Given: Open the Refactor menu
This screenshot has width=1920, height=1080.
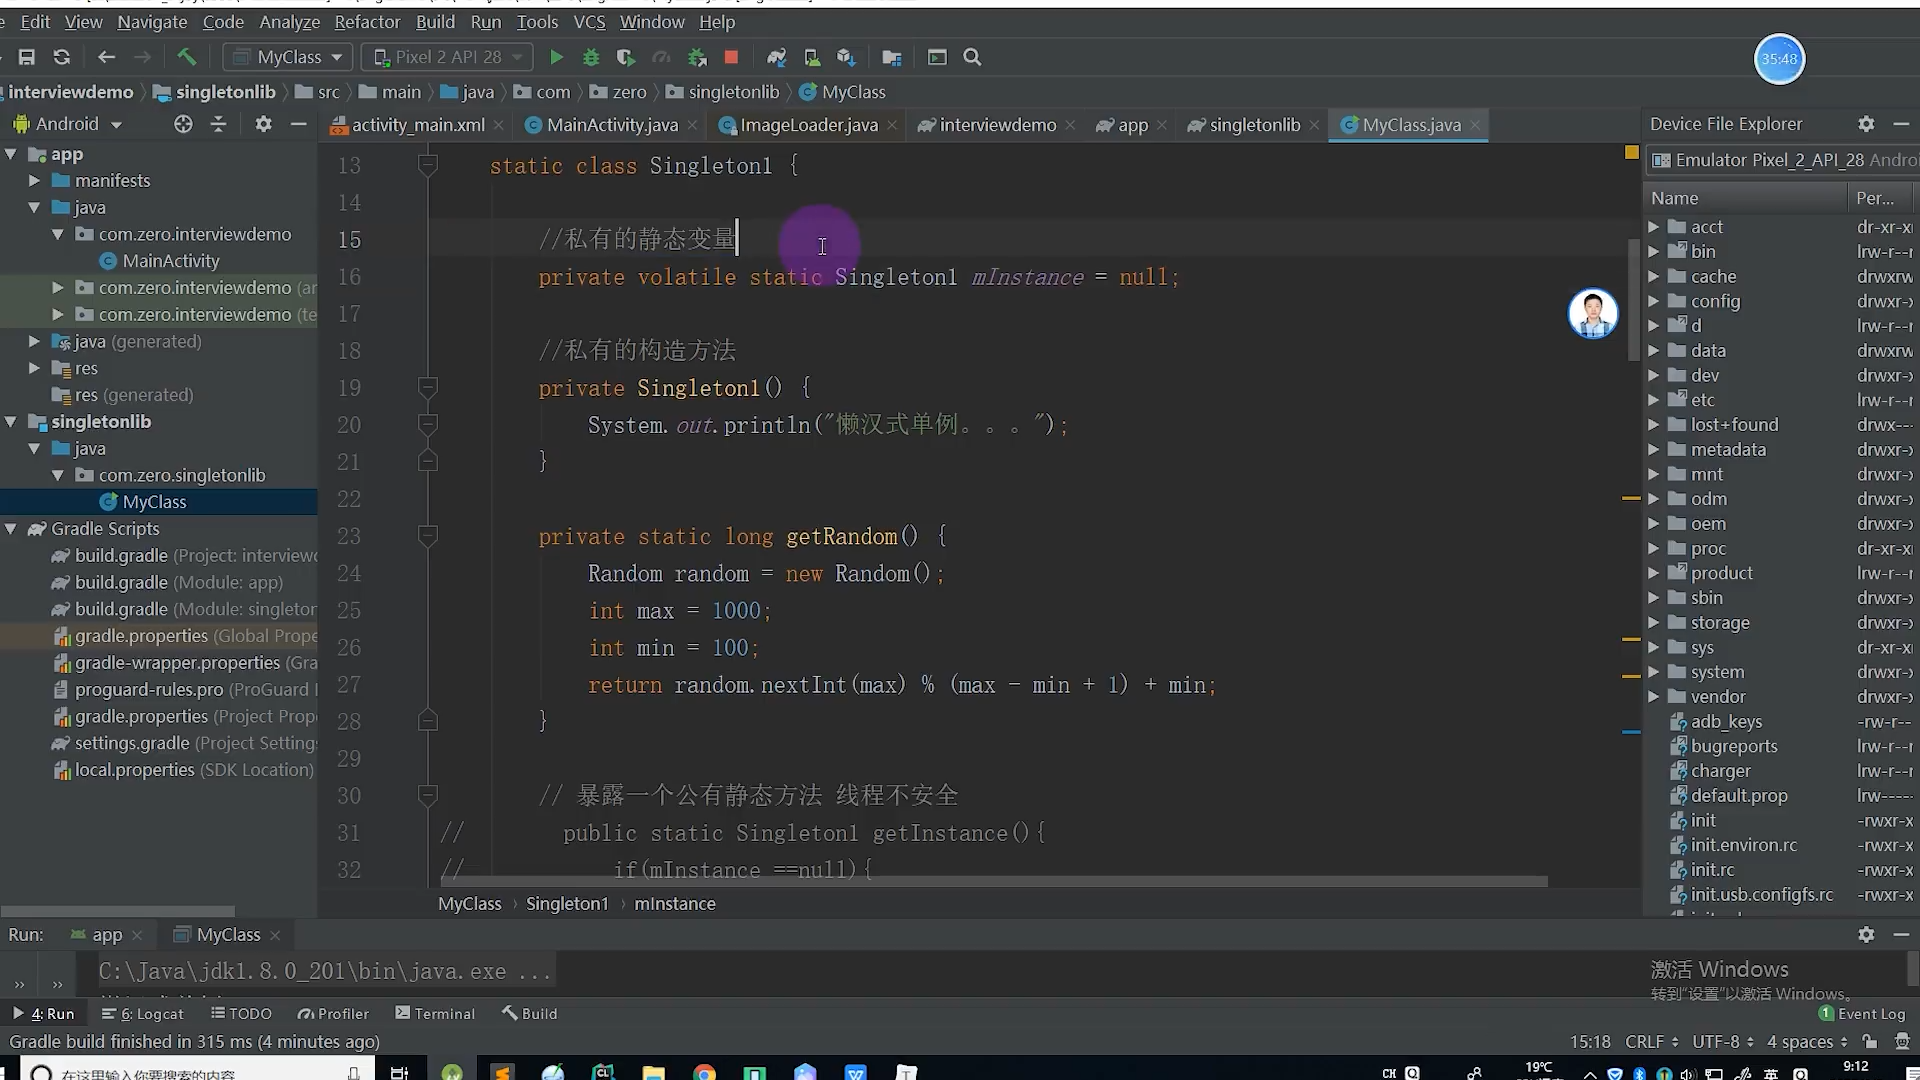Looking at the screenshot, I should (367, 22).
